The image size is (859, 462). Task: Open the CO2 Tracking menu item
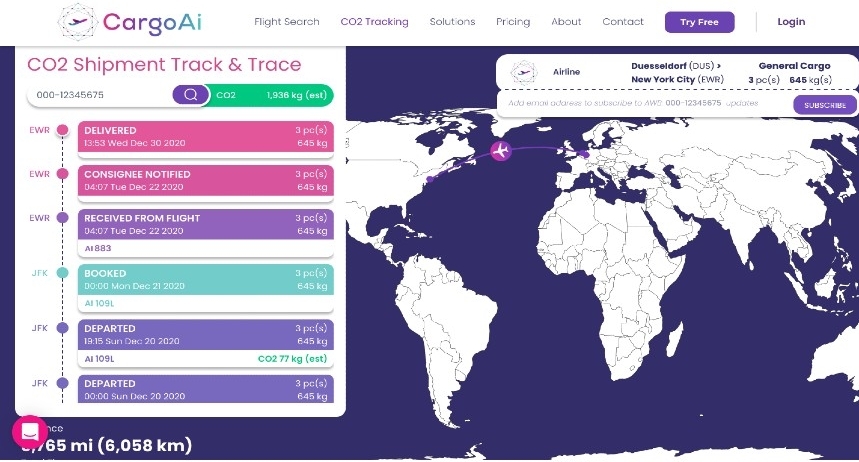click(374, 22)
